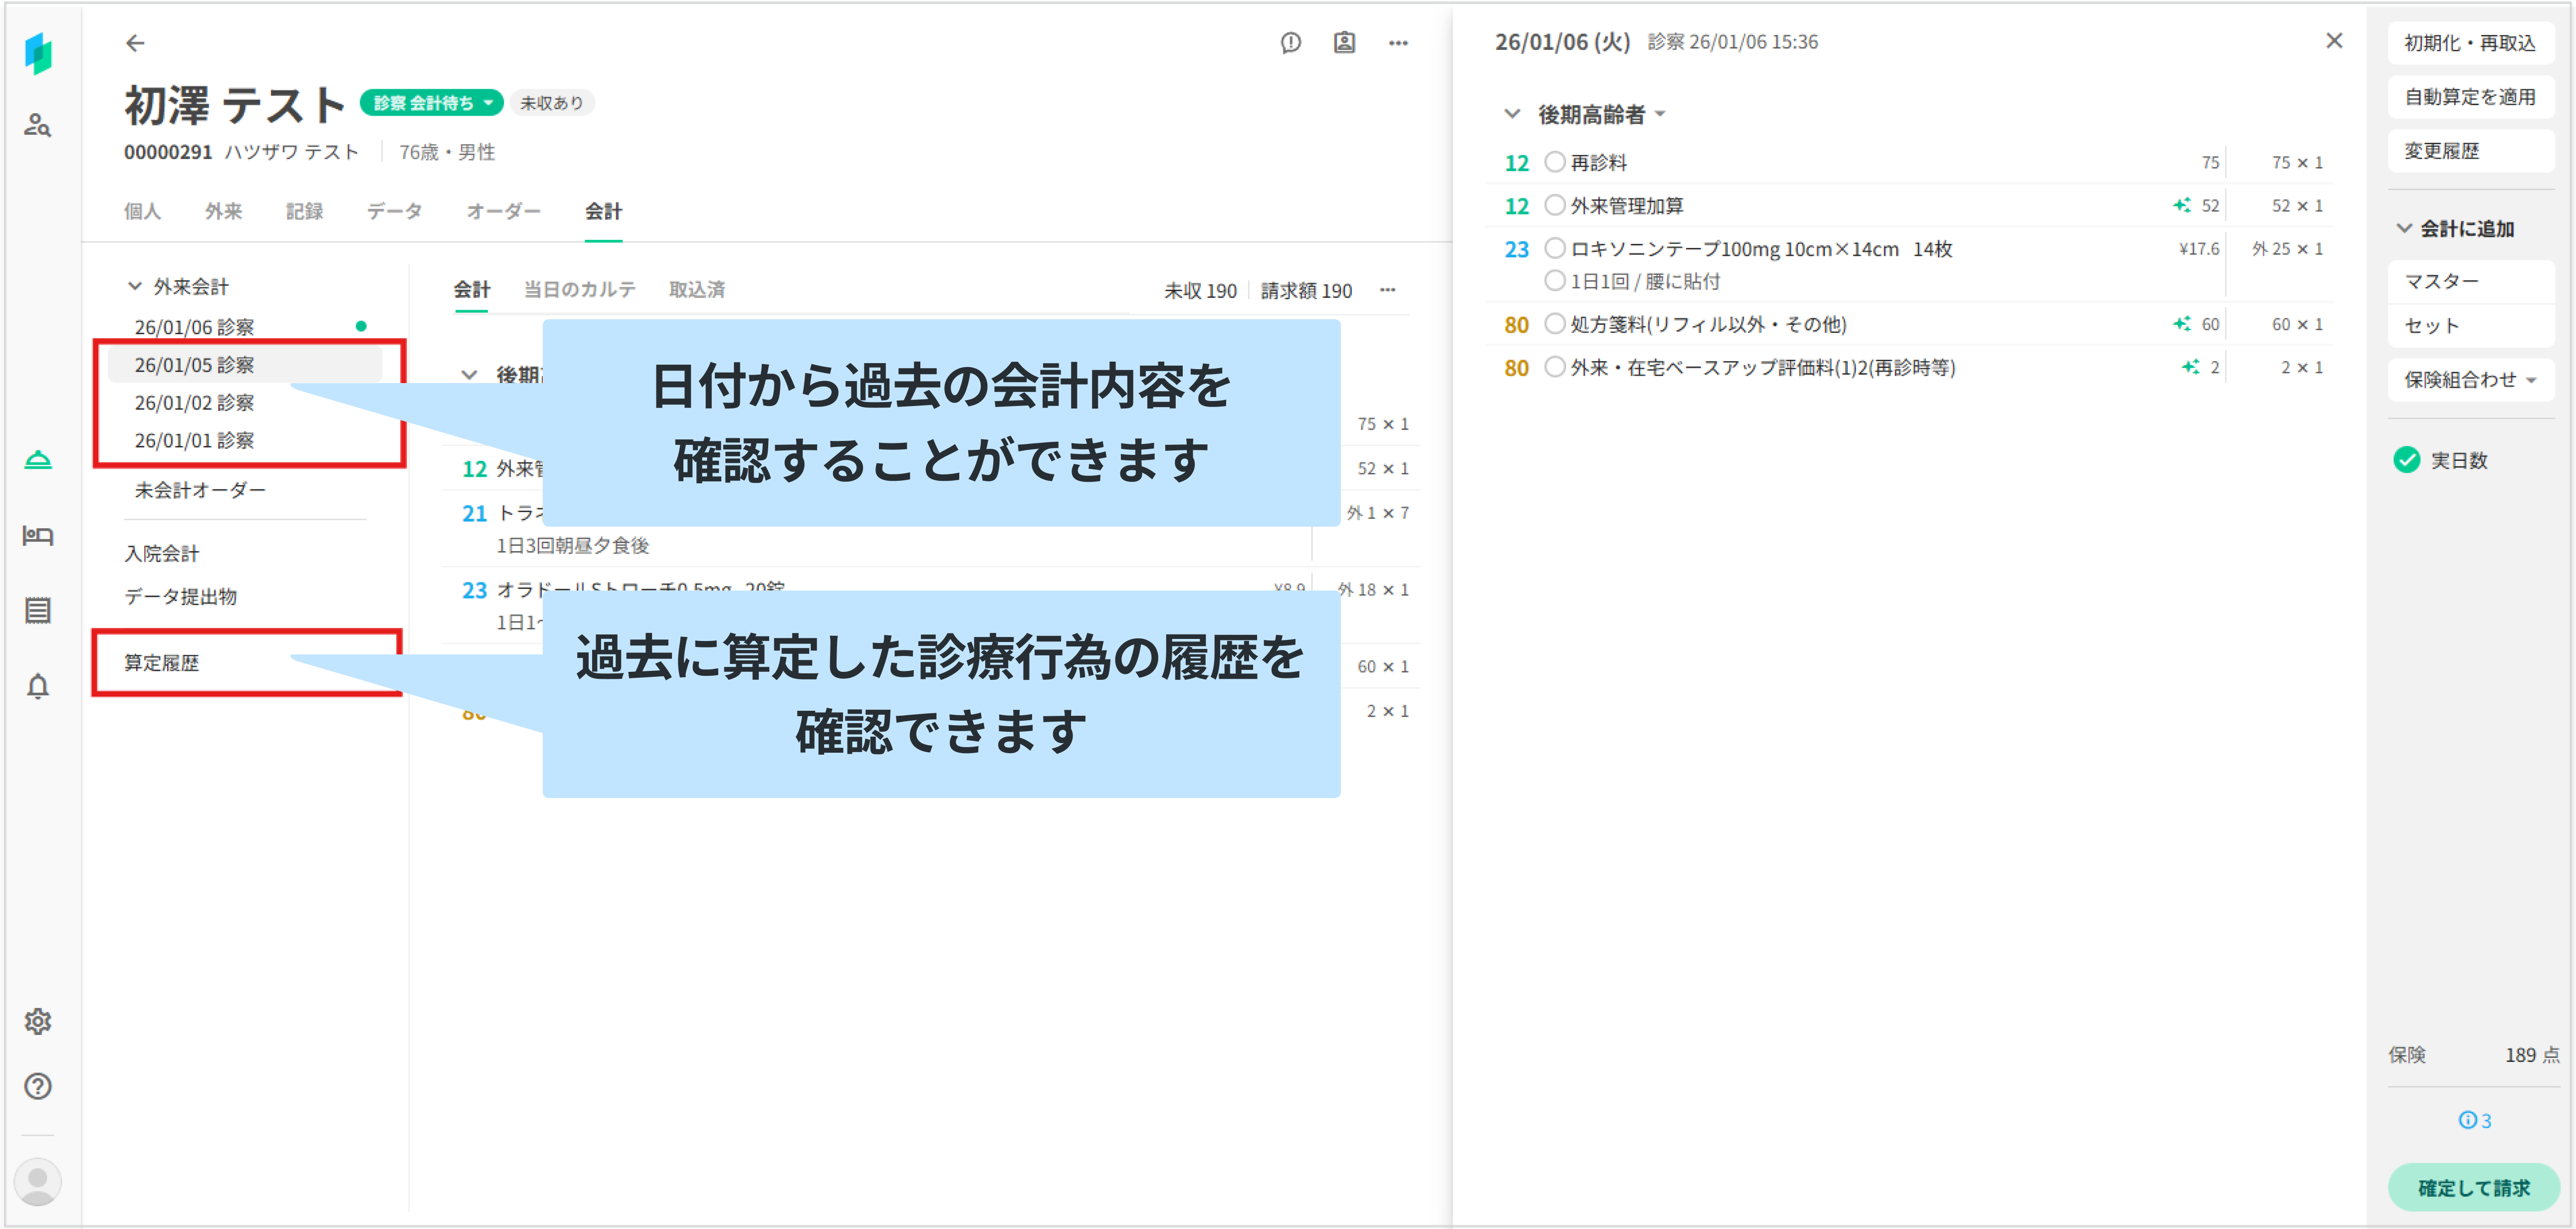The height and width of the screenshot is (1229, 2576).
Task: Open patient search icon in sidebar
Action: (38, 125)
